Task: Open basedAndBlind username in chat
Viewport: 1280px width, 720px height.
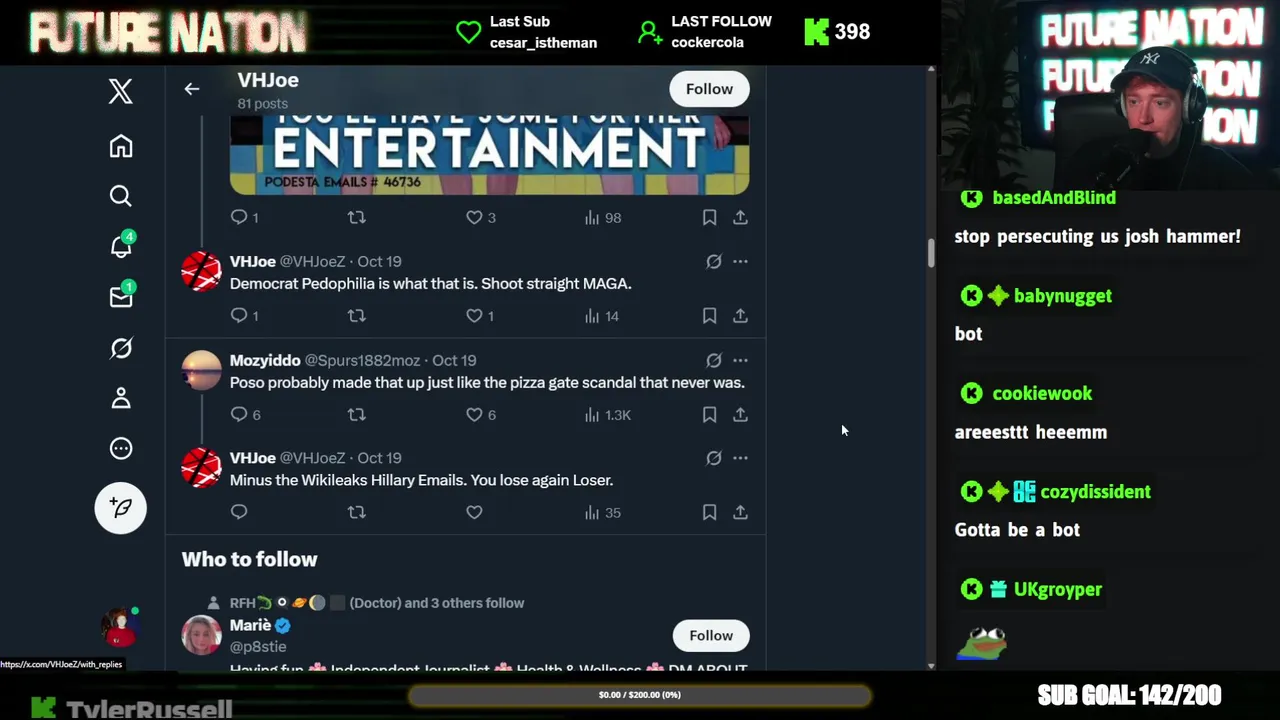Action: (1054, 197)
